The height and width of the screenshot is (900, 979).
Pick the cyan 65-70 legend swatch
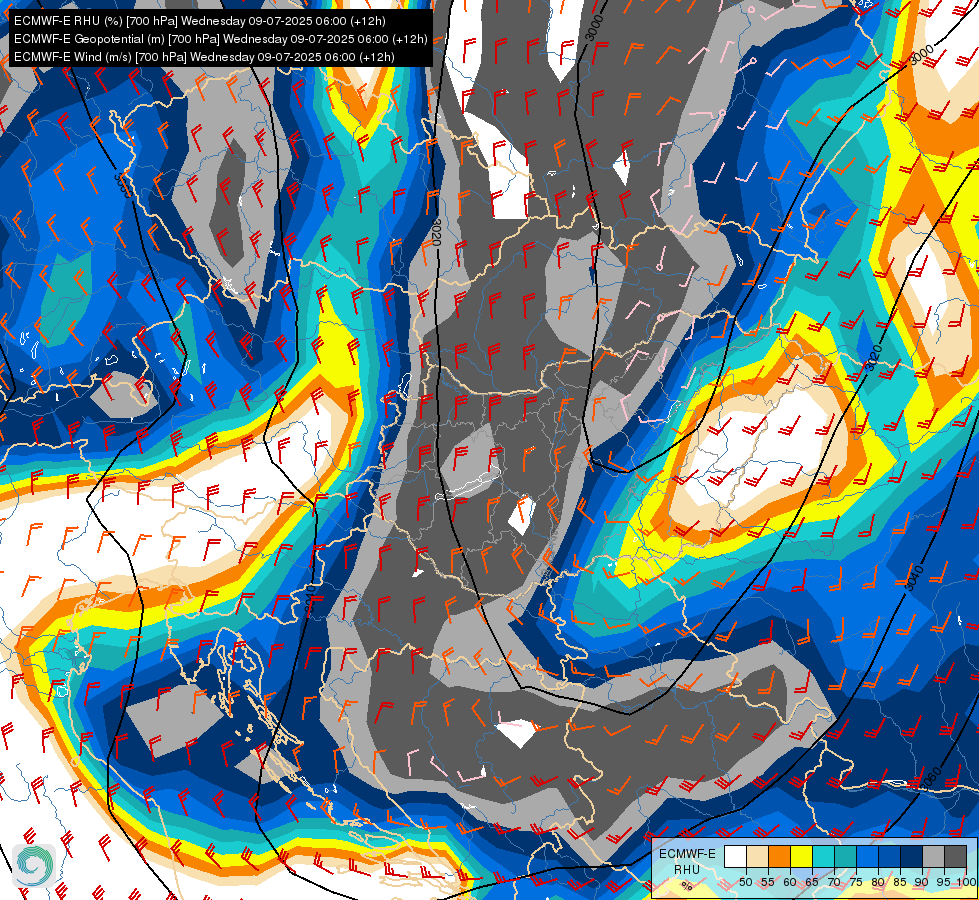824,856
